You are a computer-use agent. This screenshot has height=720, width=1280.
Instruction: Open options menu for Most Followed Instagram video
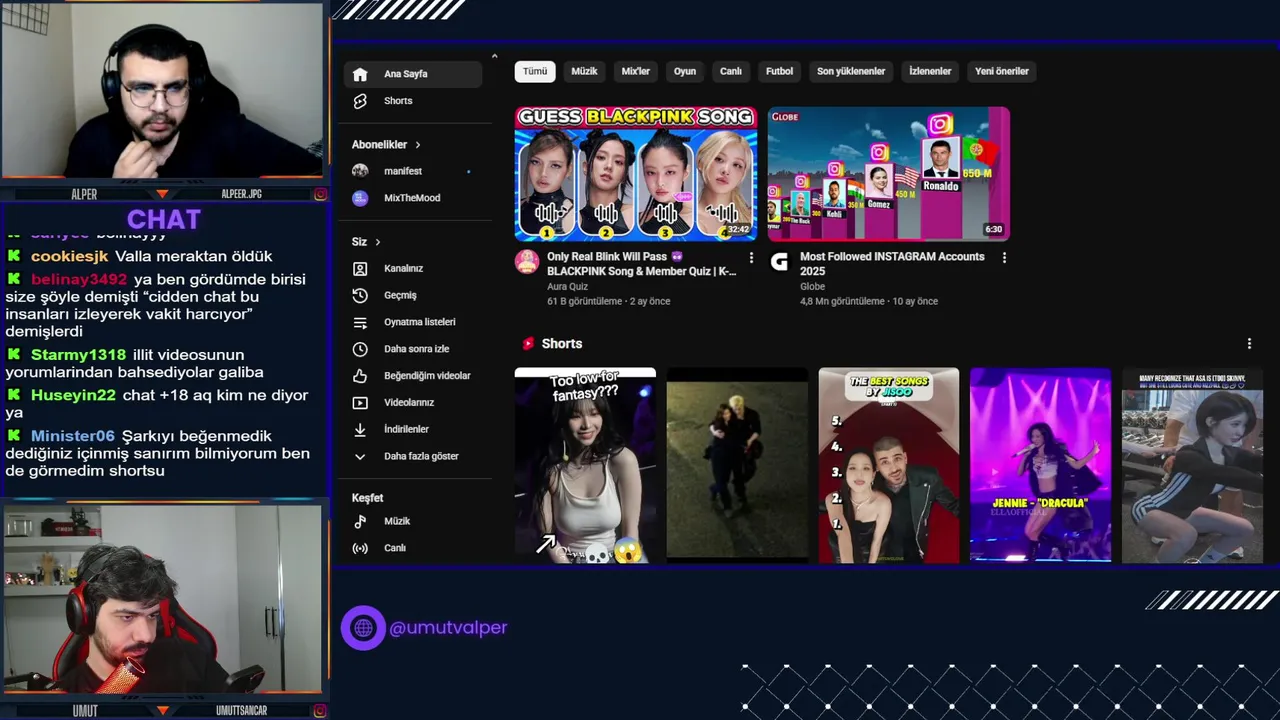(1004, 258)
